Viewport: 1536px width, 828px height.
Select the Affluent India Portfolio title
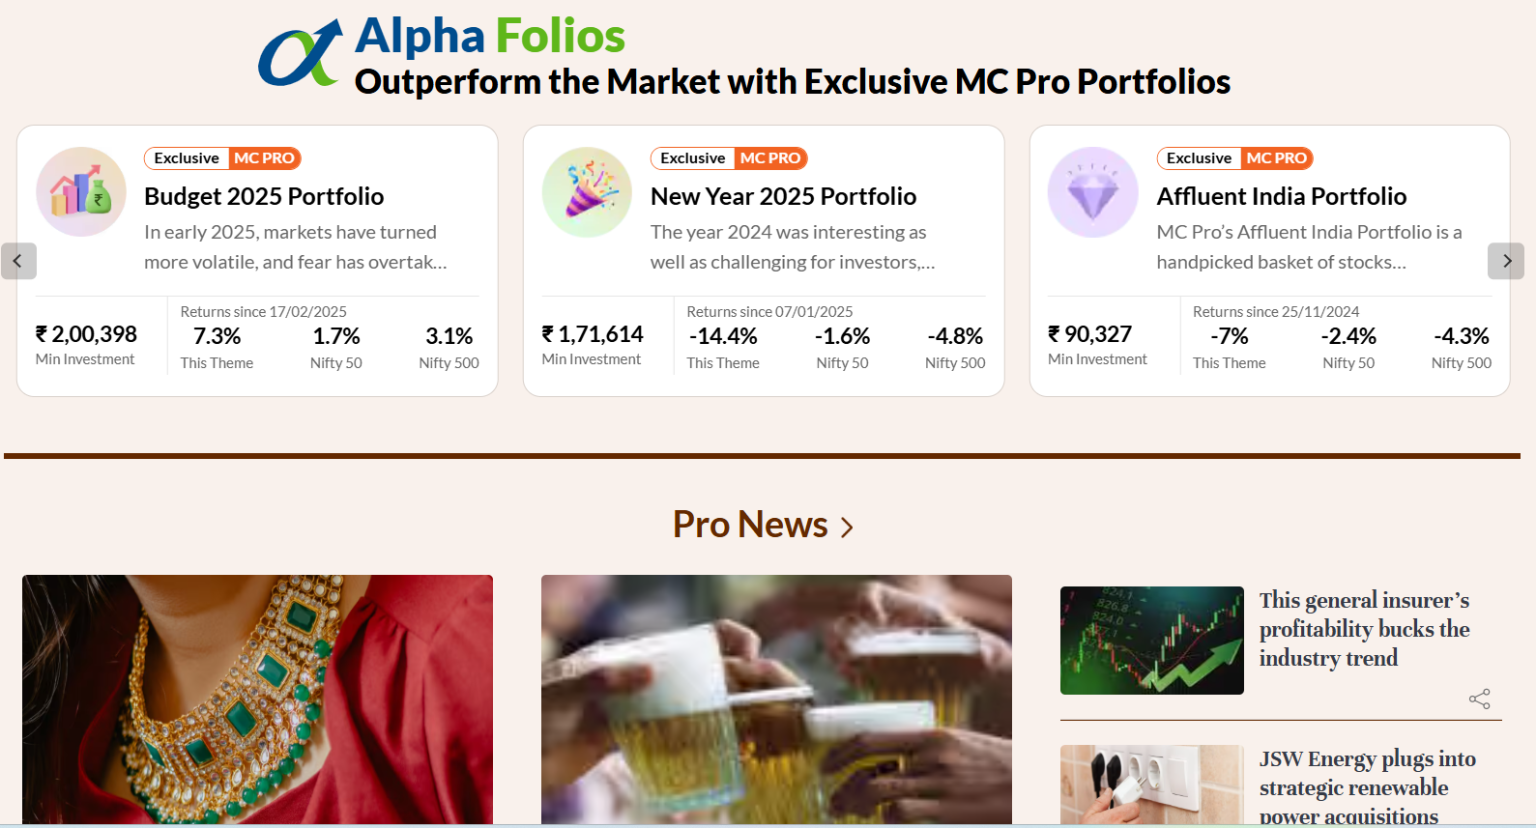pos(1281,196)
